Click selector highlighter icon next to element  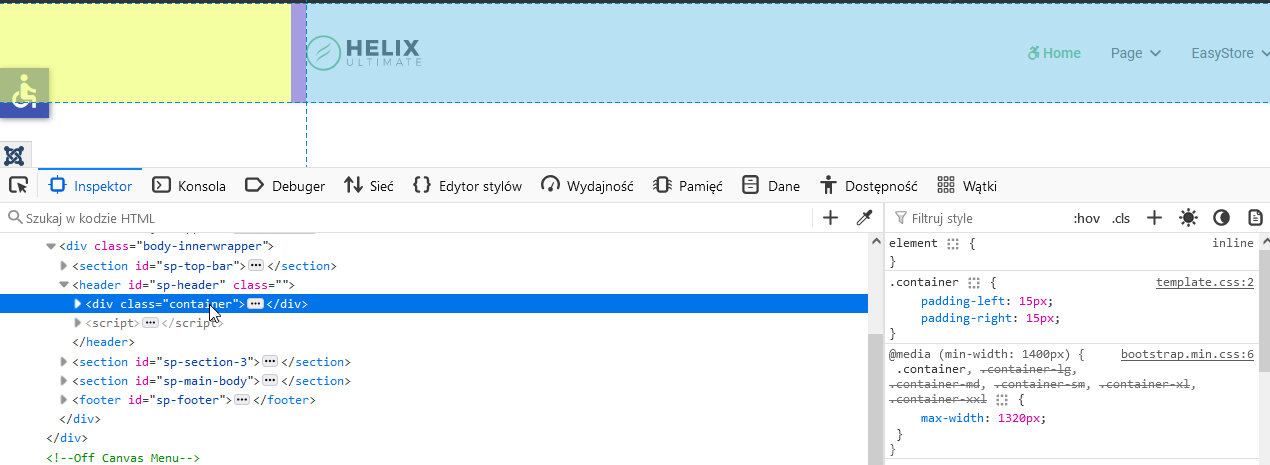point(953,243)
